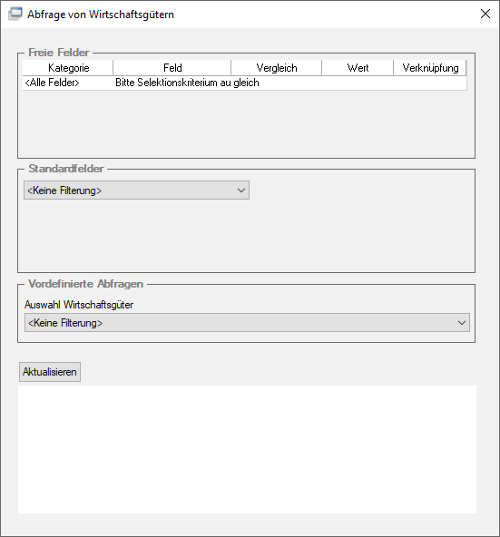Click the Bitte Selektionskriterium field cell
The image size is (500, 537).
tap(172, 83)
